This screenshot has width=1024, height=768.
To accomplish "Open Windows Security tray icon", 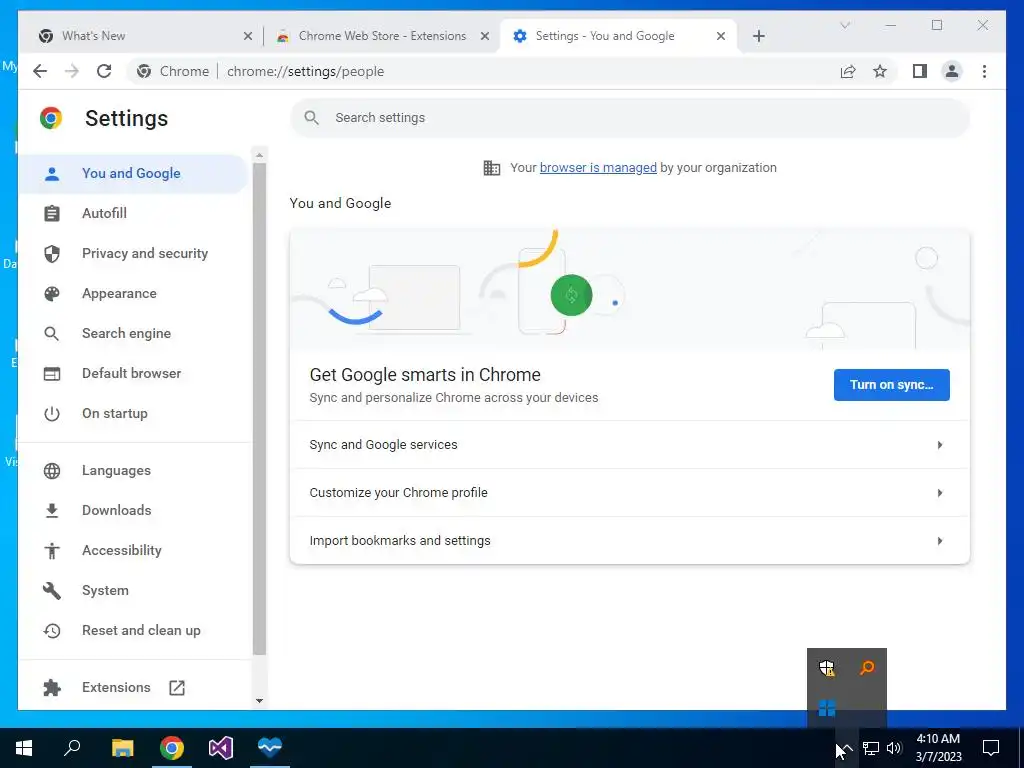I will coord(827,667).
